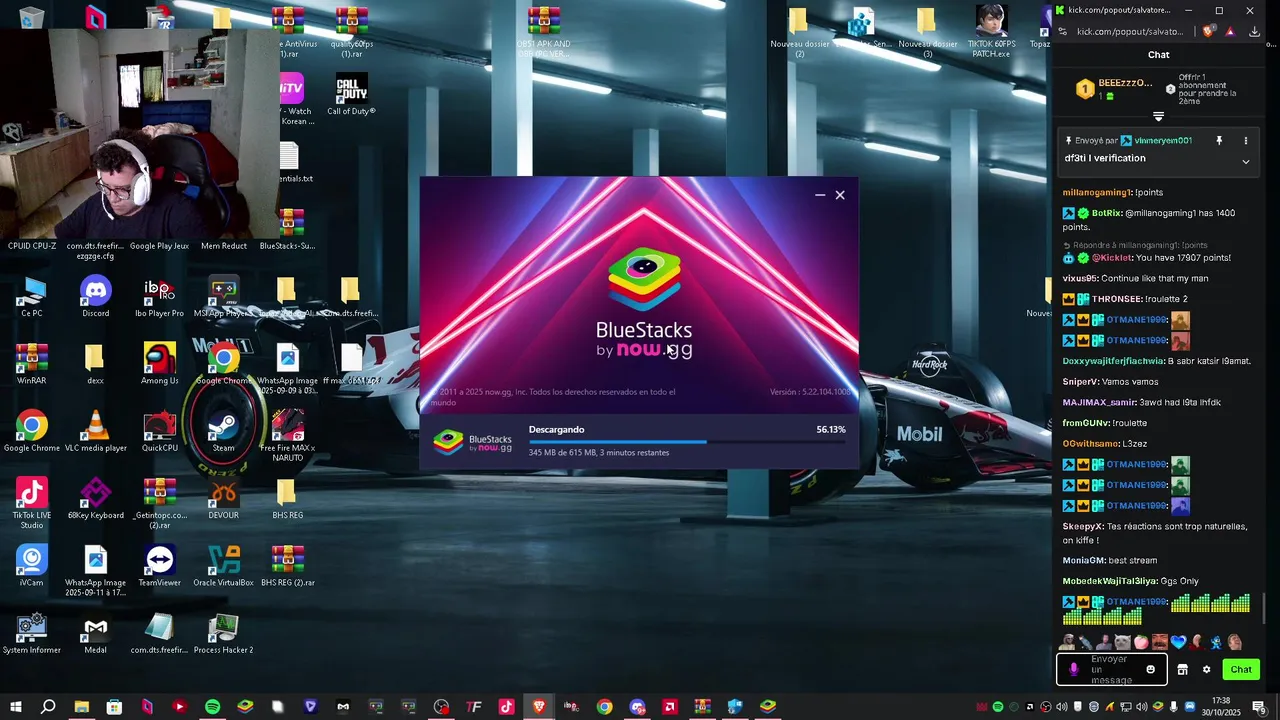Click the blue heart quick emote
Viewport: 1280px width, 720px height.
(x=1178, y=642)
